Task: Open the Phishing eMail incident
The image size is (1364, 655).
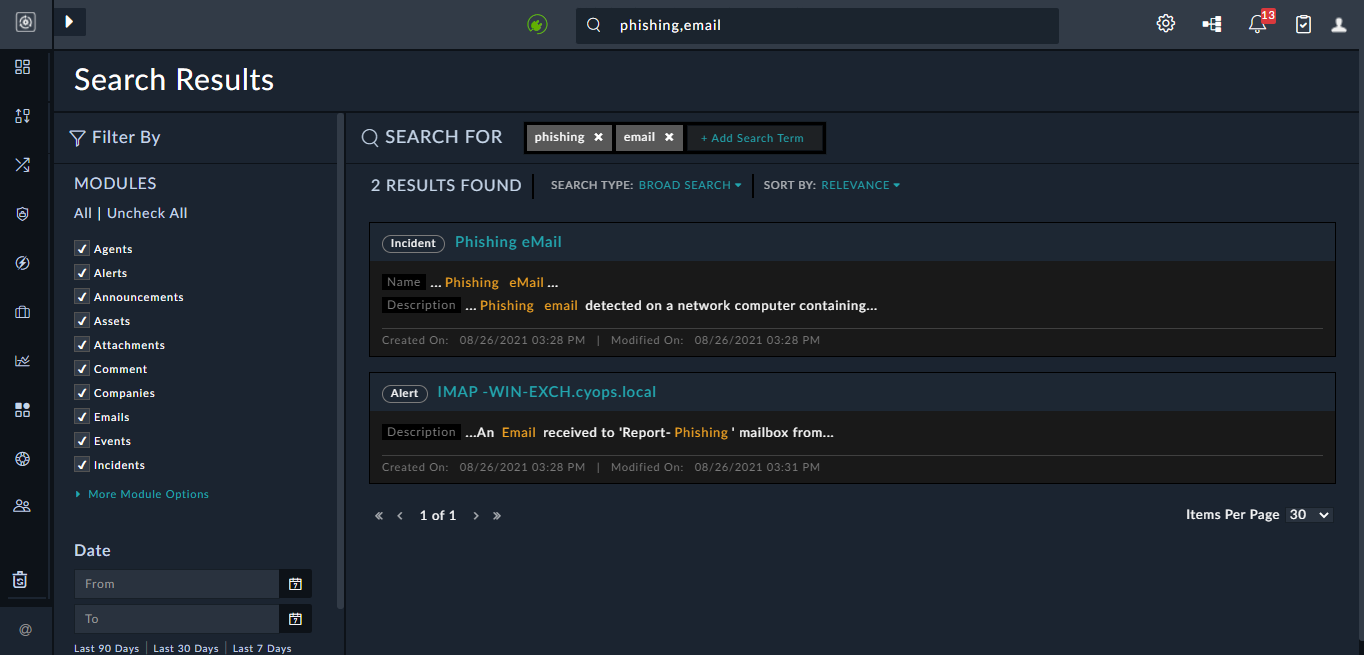Action: click(508, 242)
